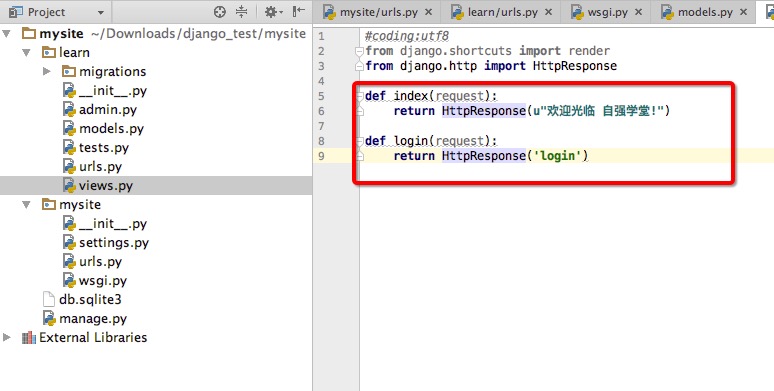Select manage.py file

[93, 319]
